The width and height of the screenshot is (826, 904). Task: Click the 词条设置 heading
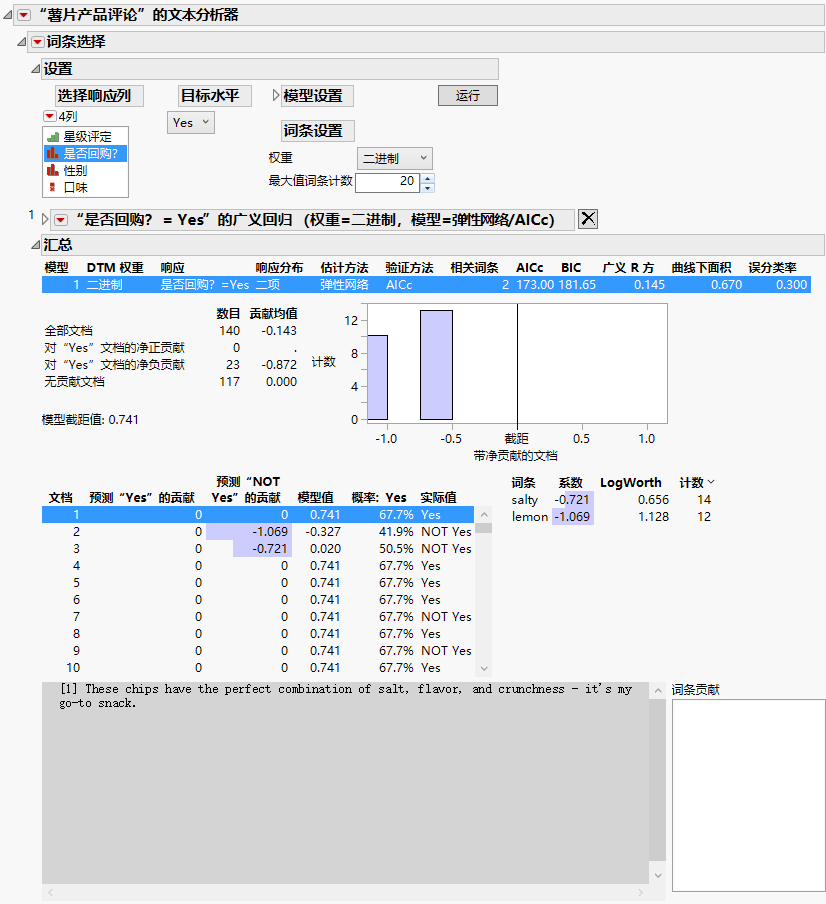point(318,131)
